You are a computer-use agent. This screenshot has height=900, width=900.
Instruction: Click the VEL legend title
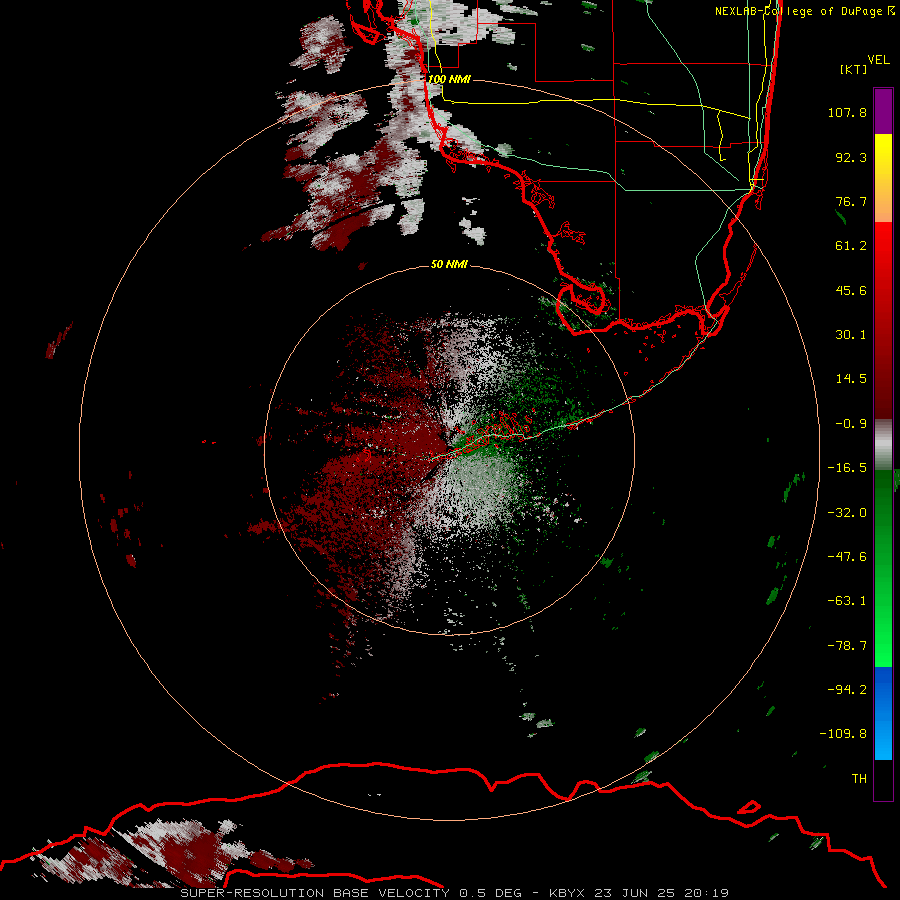[878, 60]
